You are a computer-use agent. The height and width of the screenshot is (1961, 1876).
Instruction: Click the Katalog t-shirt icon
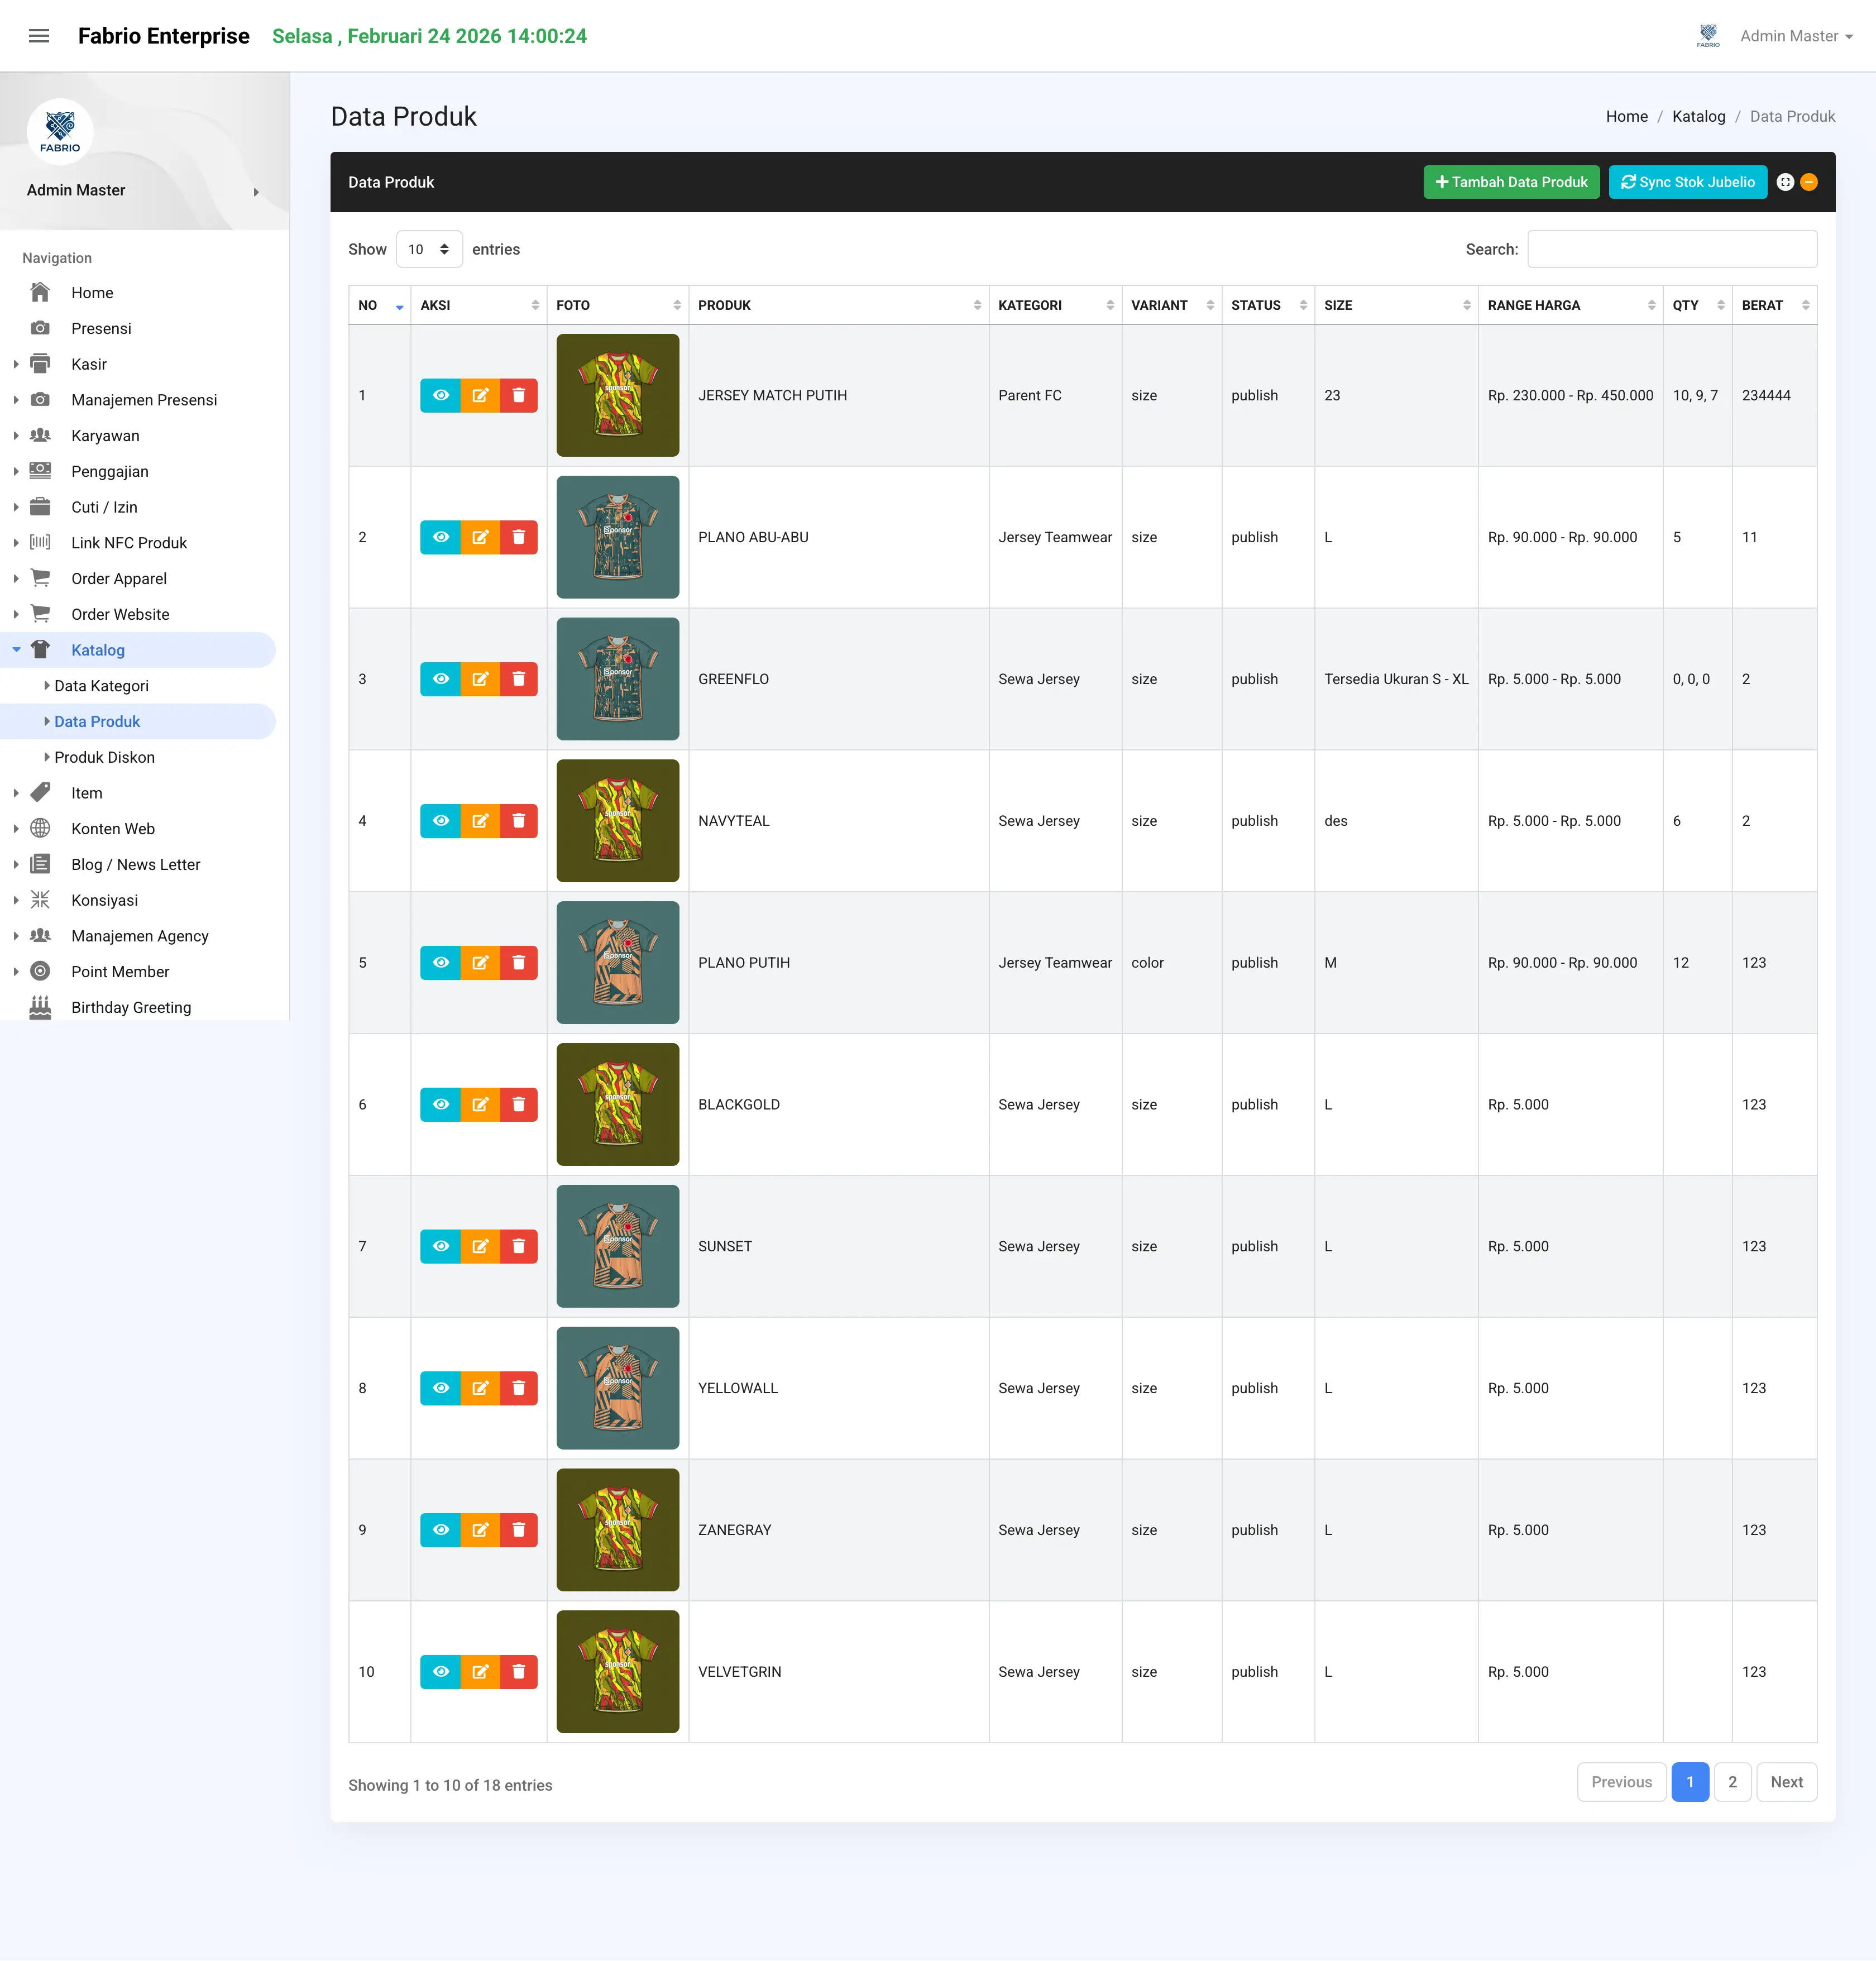(40, 650)
